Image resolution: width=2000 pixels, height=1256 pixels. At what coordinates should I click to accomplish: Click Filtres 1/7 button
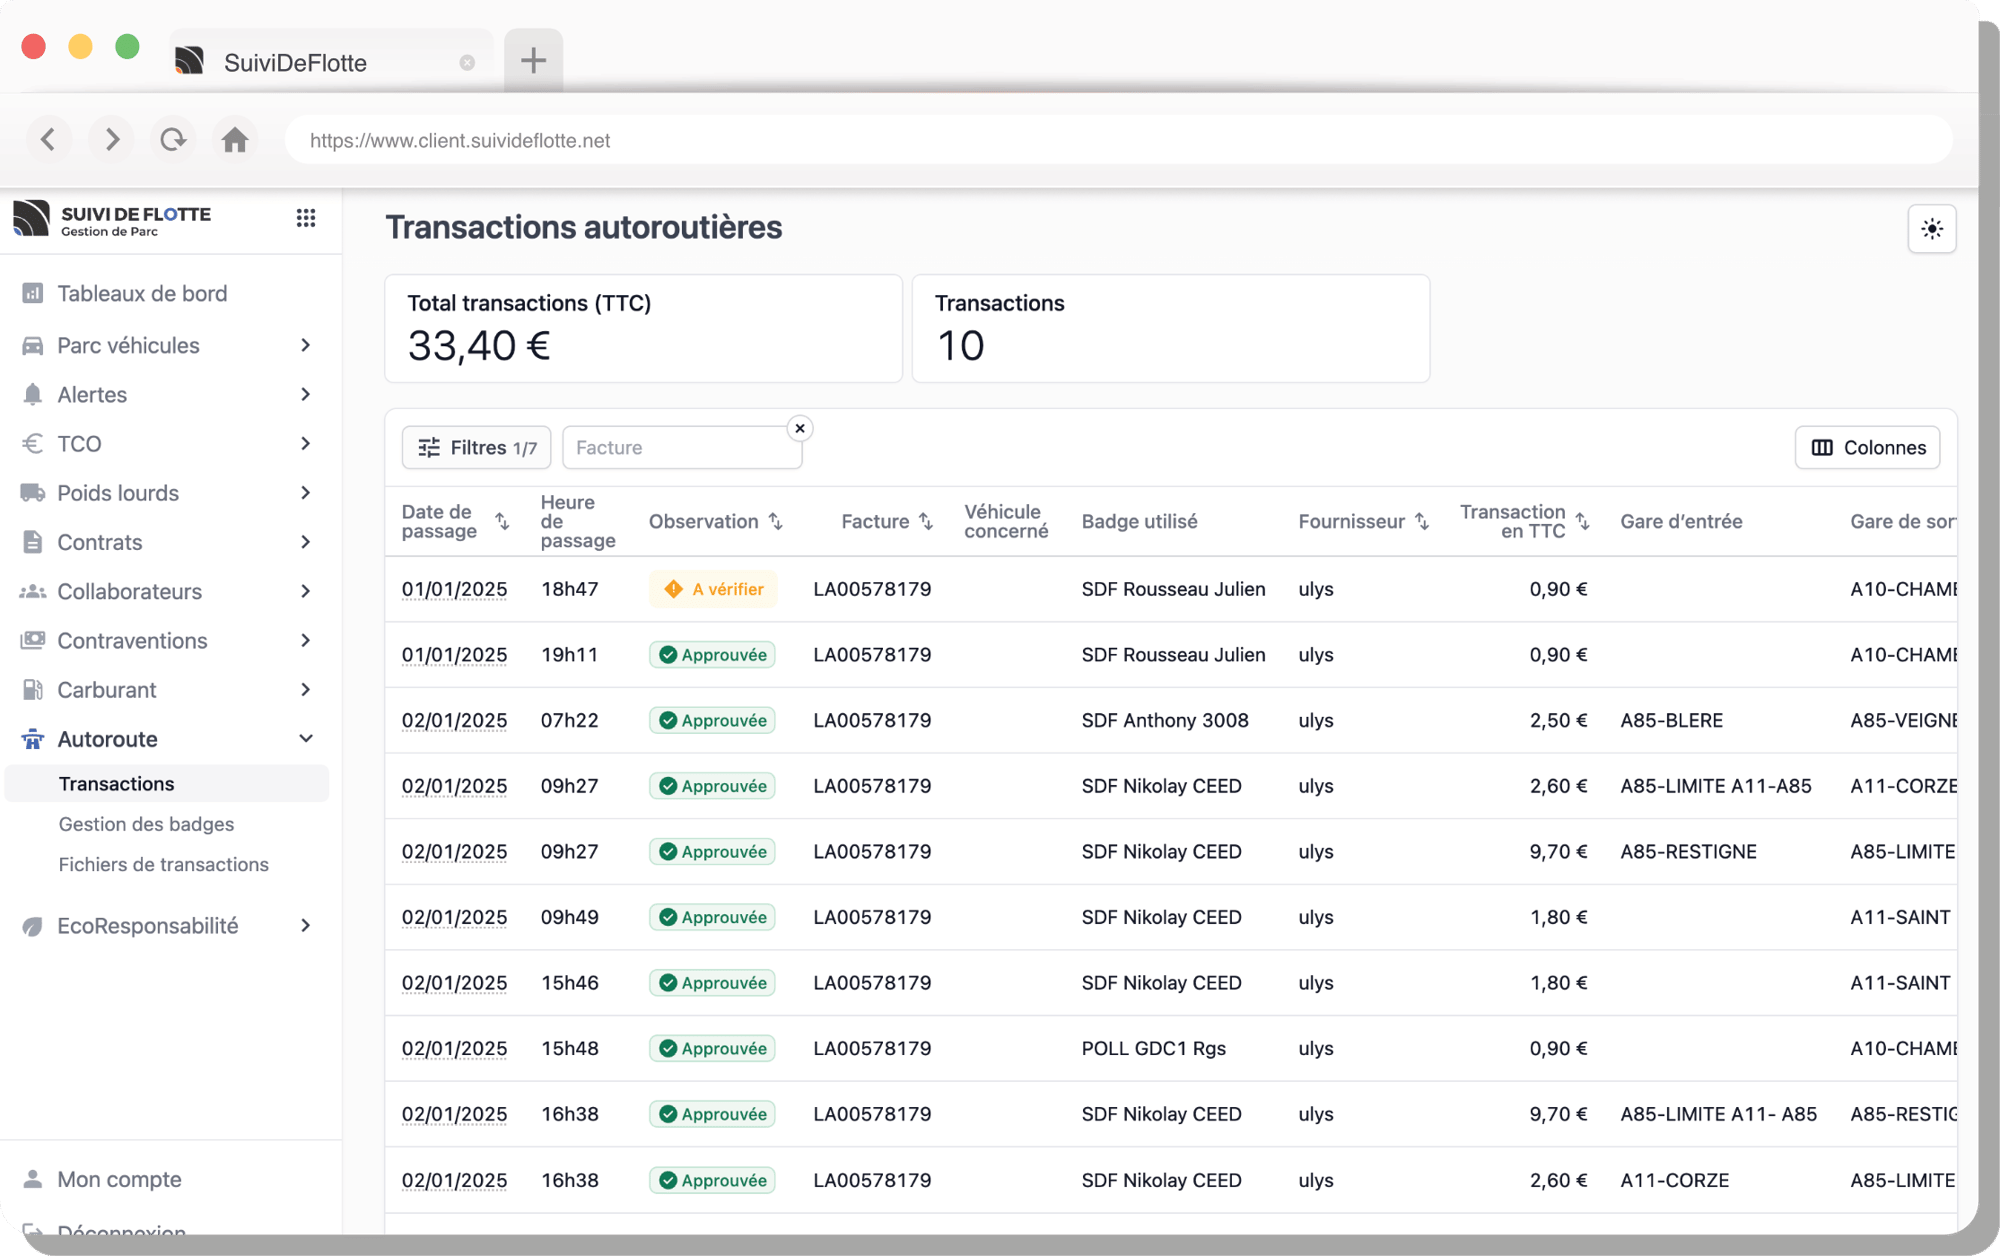pyautogui.click(x=476, y=447)
